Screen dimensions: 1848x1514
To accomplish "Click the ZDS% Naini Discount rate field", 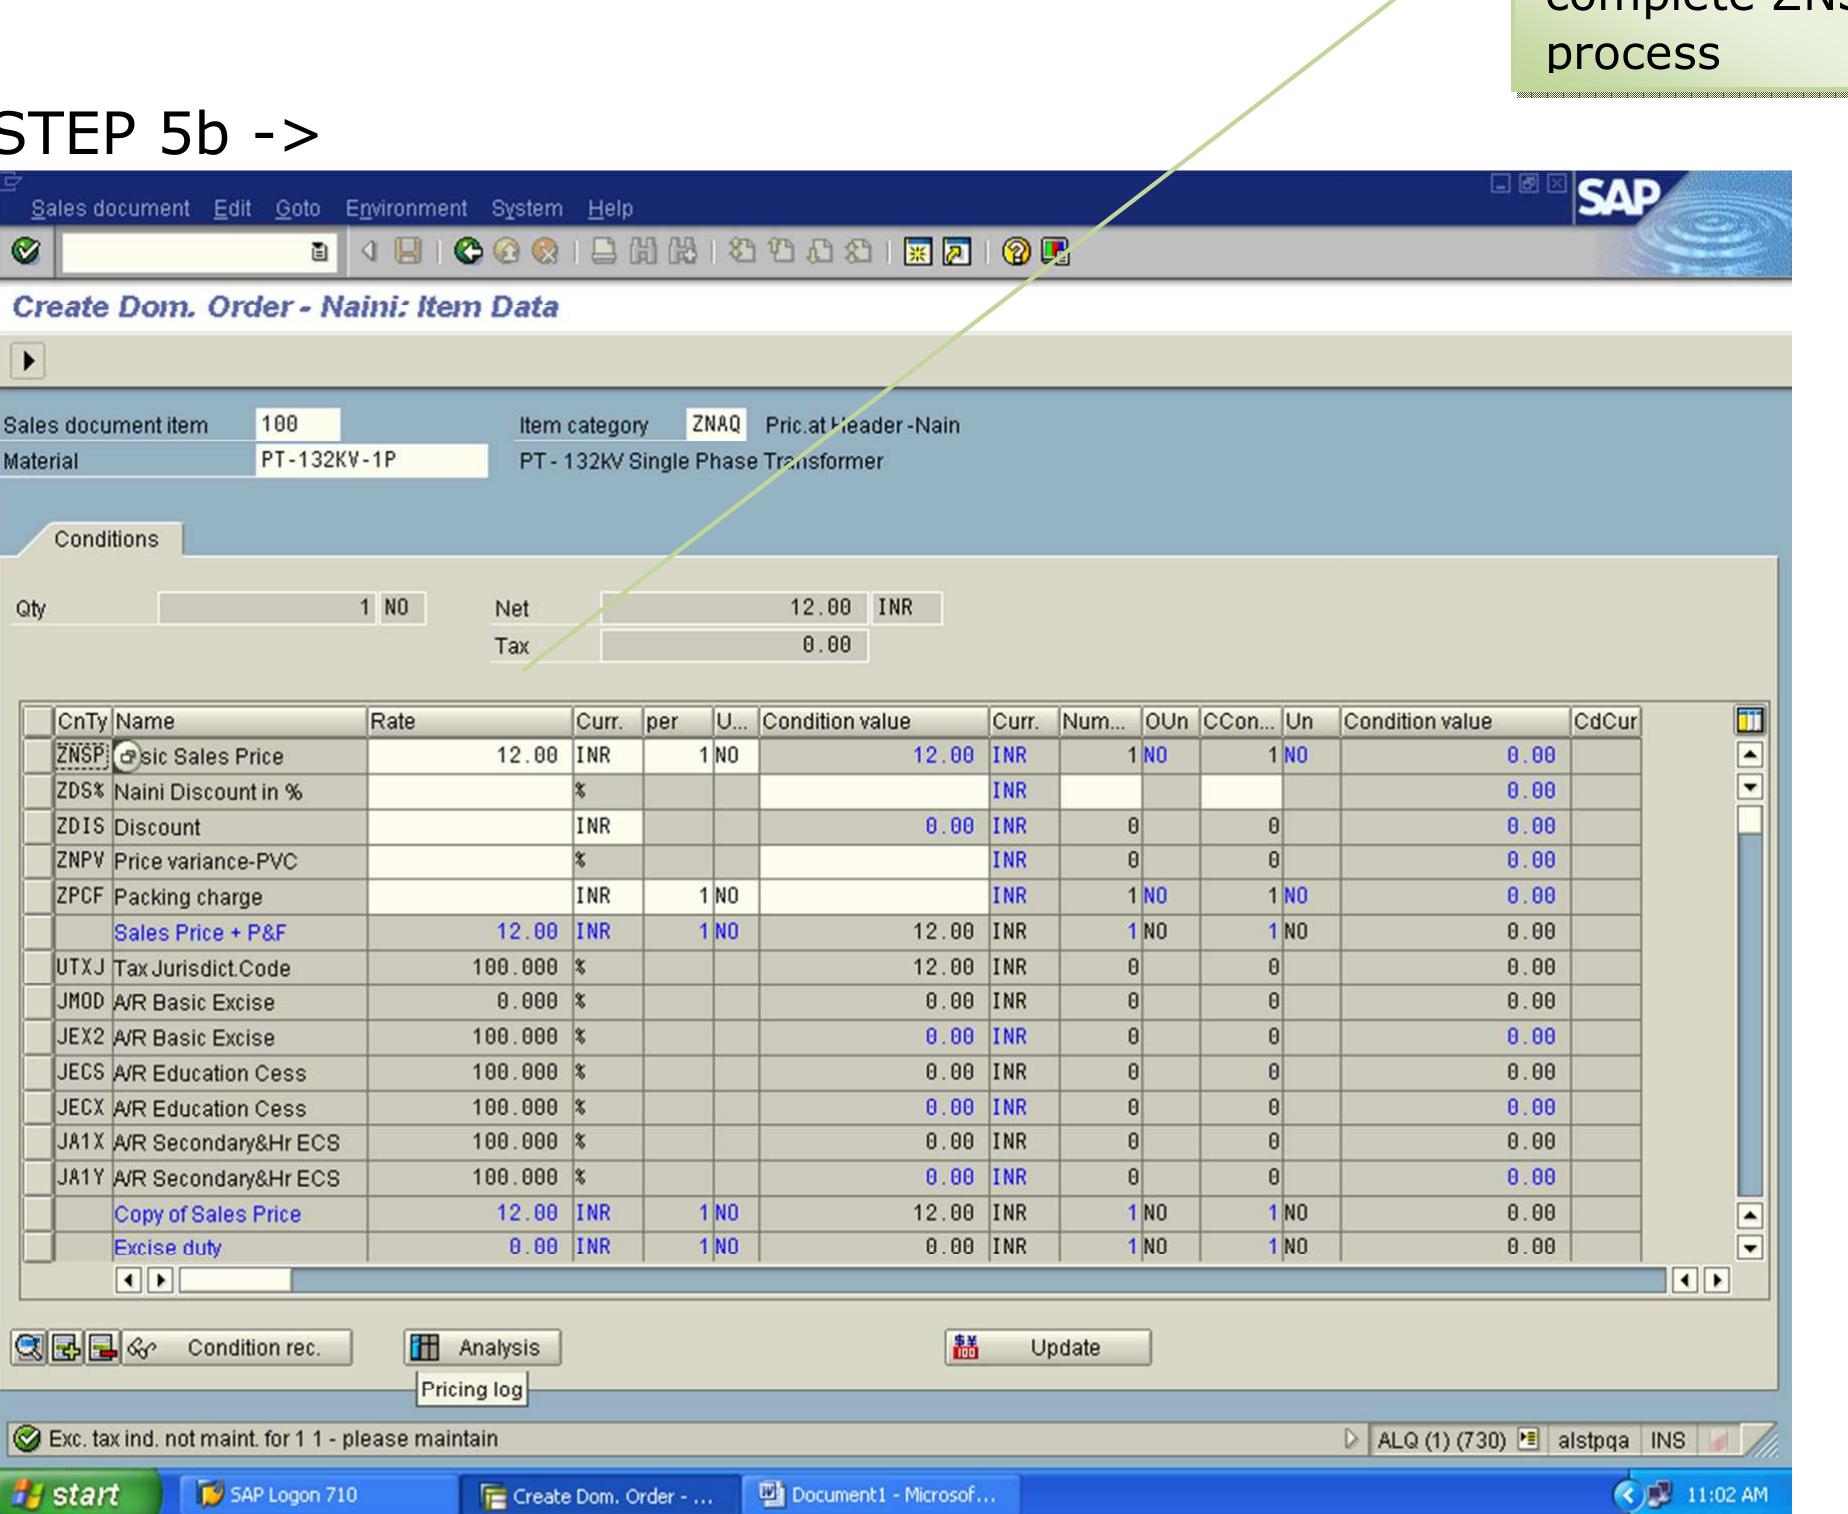I will [469, 791].
